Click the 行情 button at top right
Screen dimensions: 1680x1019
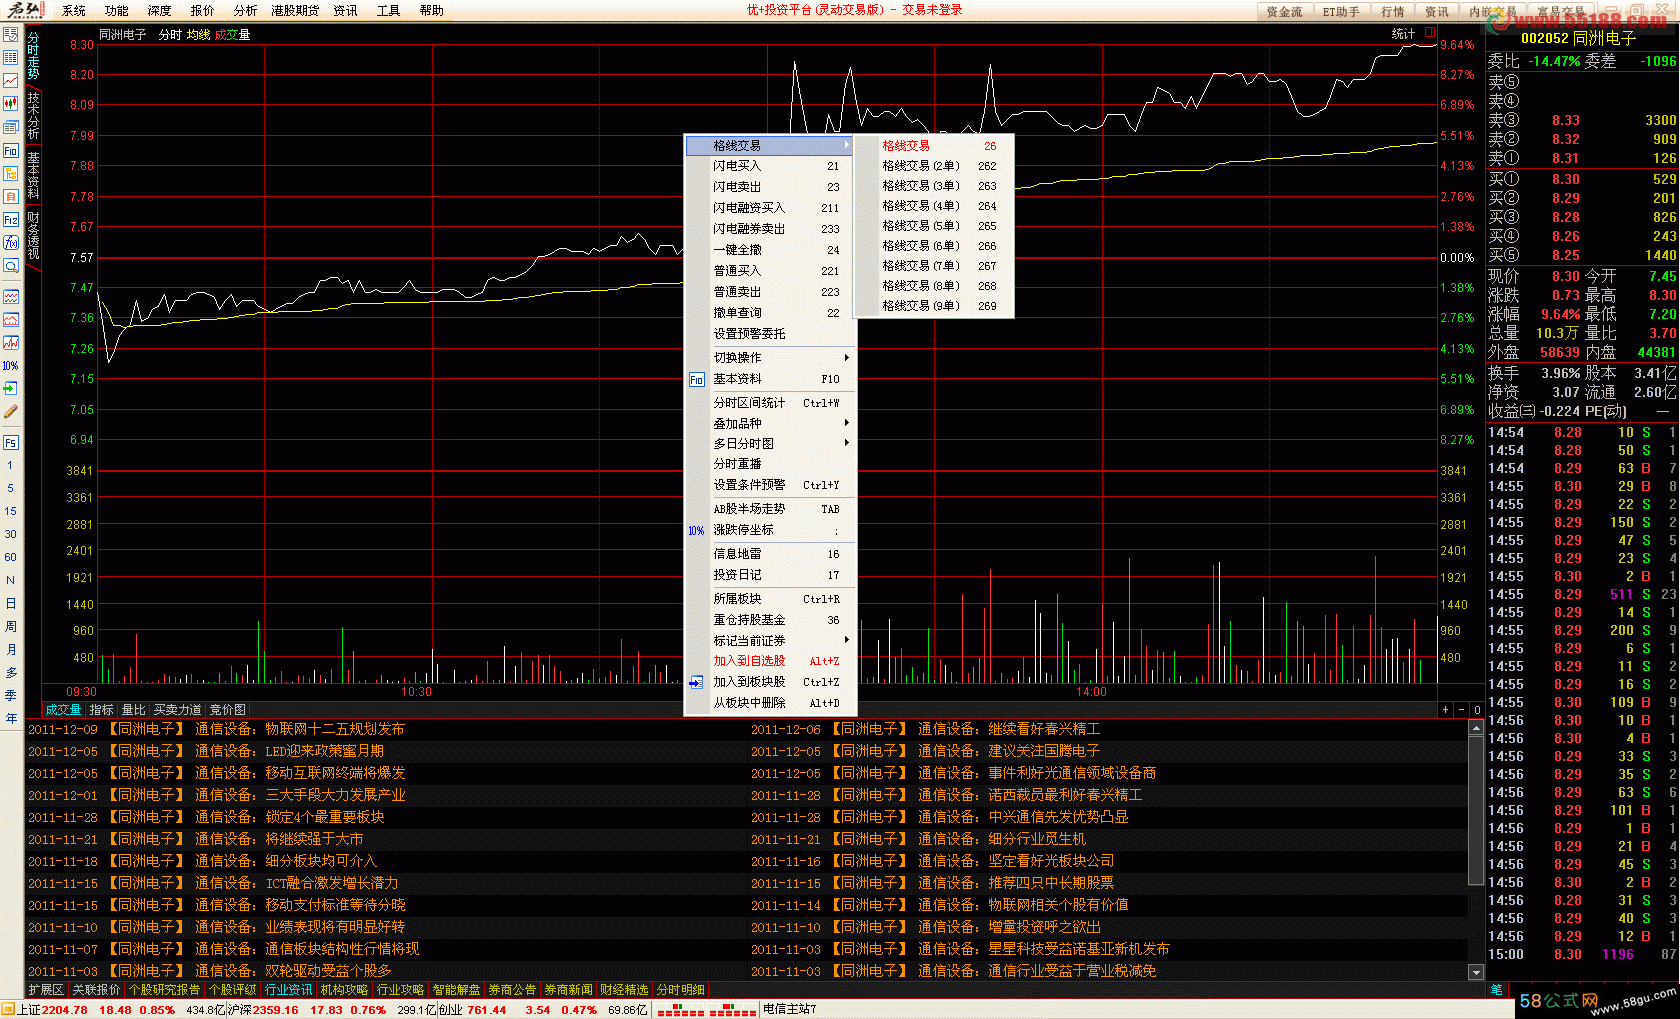[1393, 12]
